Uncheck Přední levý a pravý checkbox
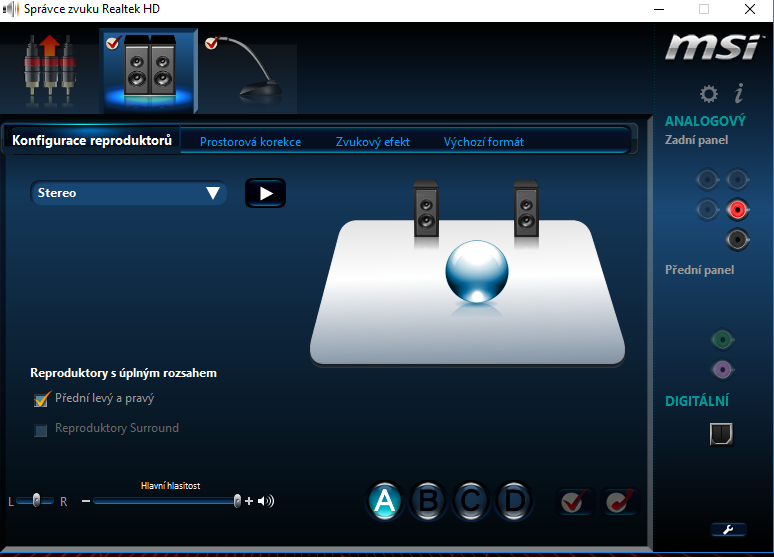 41,399
